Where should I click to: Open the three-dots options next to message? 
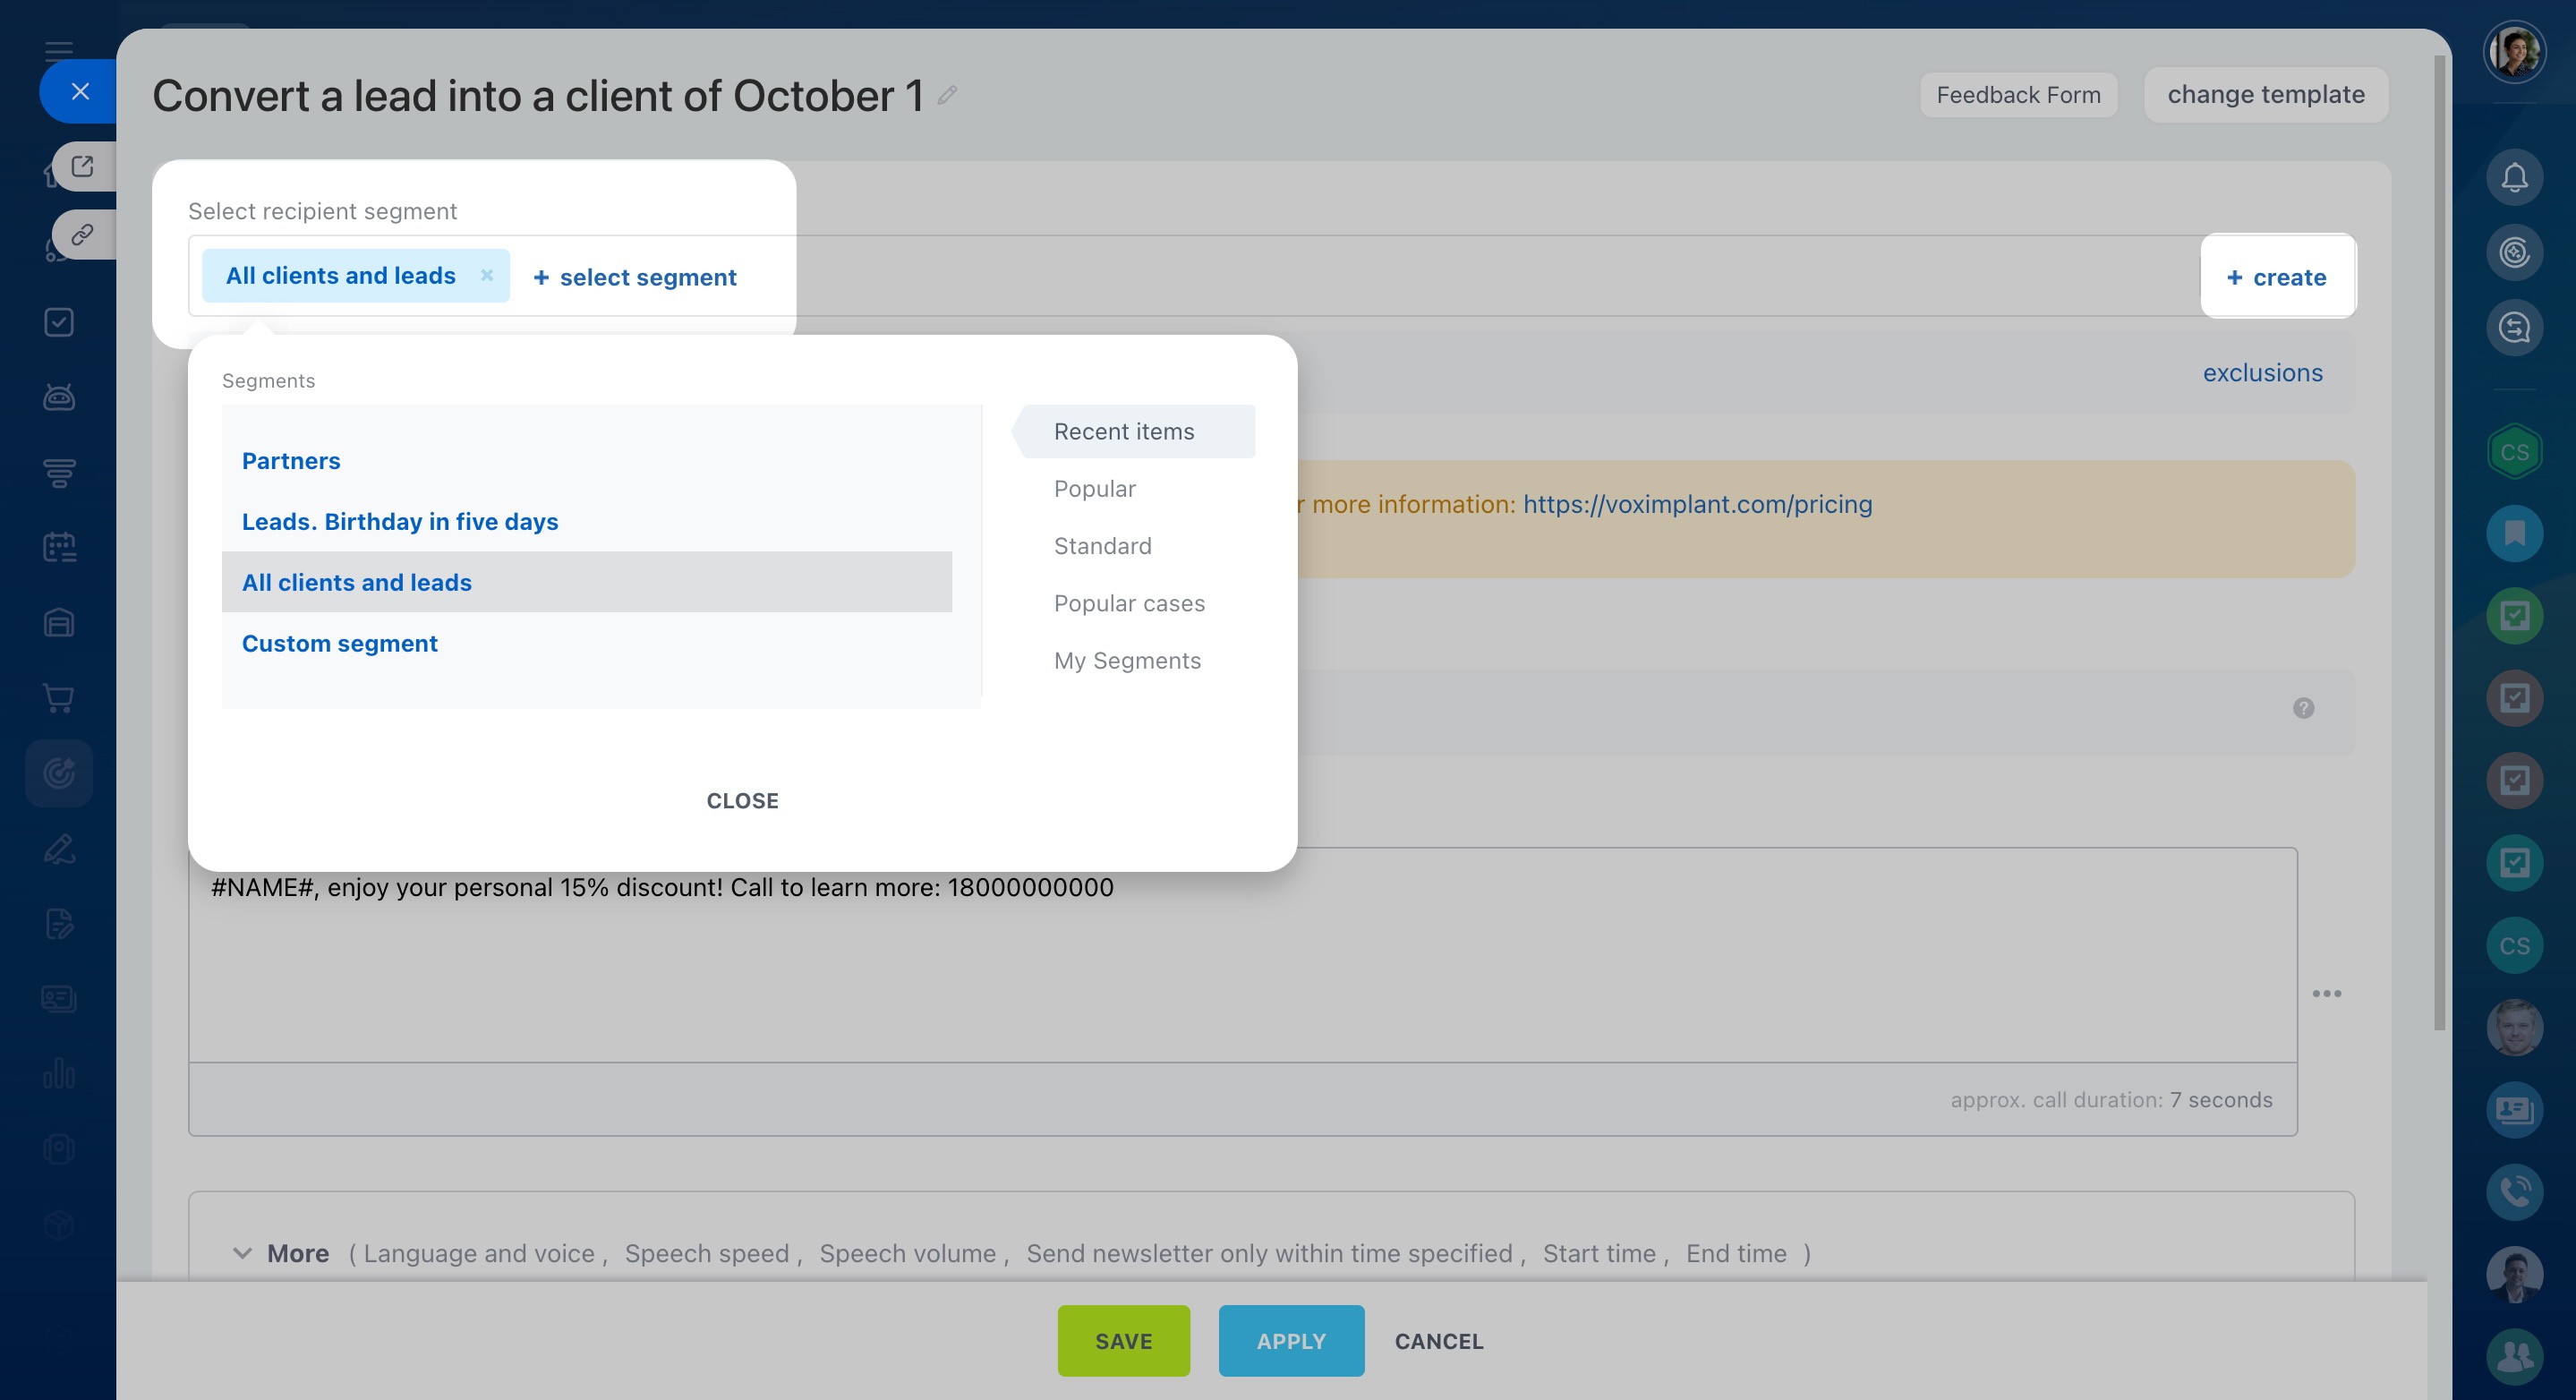tap(2326, 993)
